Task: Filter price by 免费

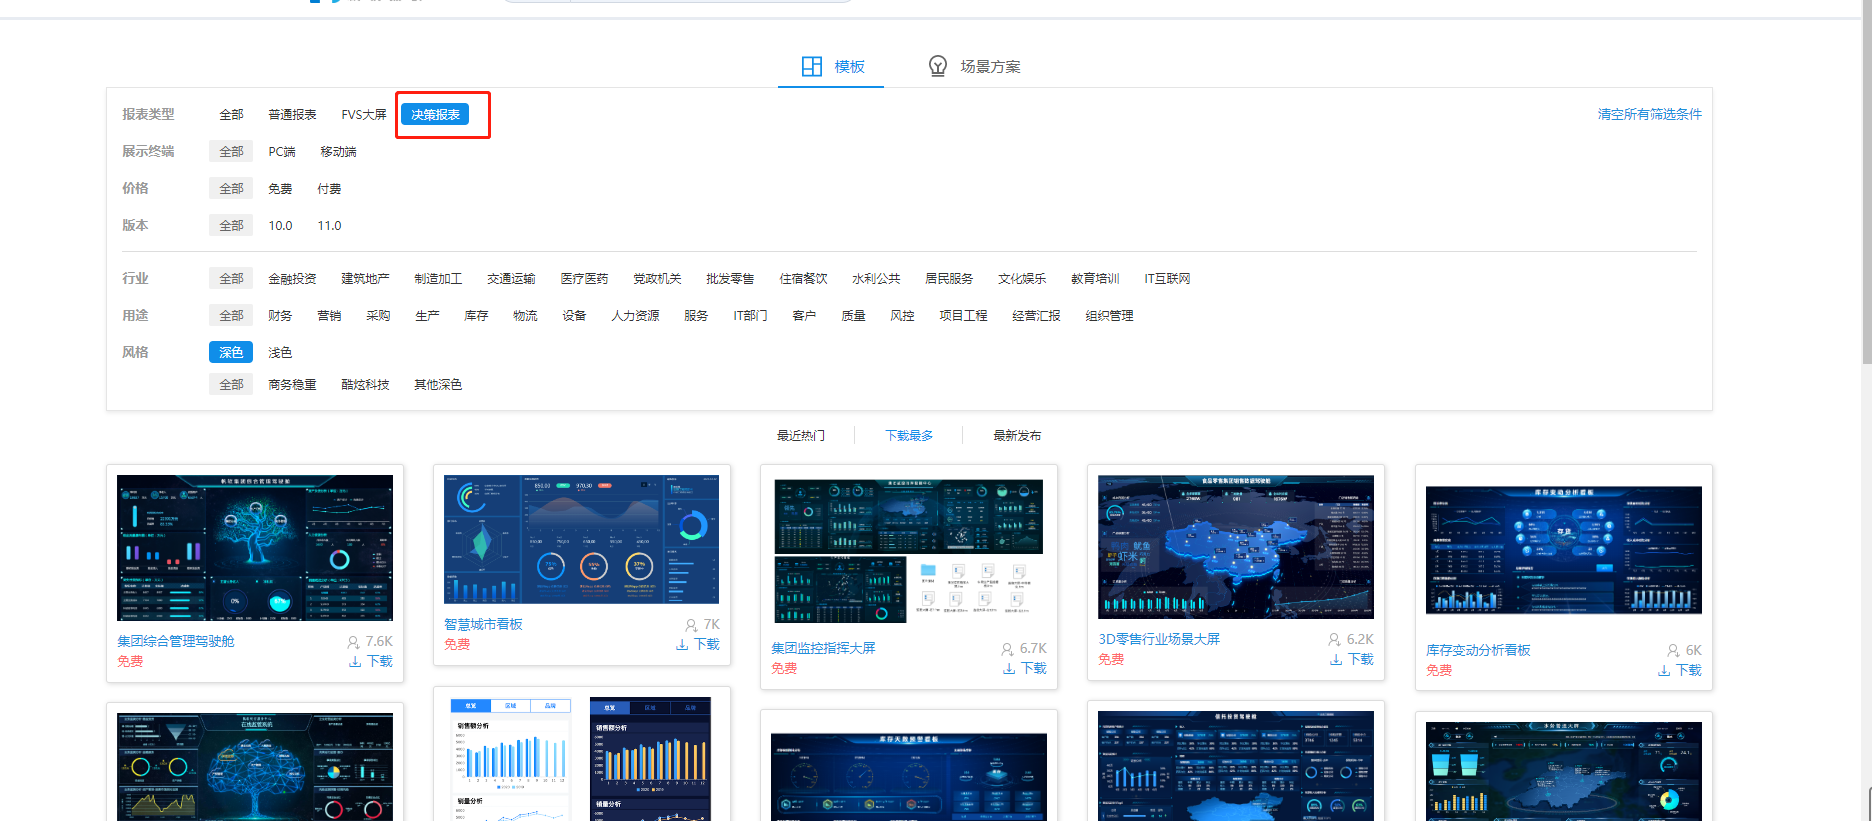Action: click(x=280, y=188)
